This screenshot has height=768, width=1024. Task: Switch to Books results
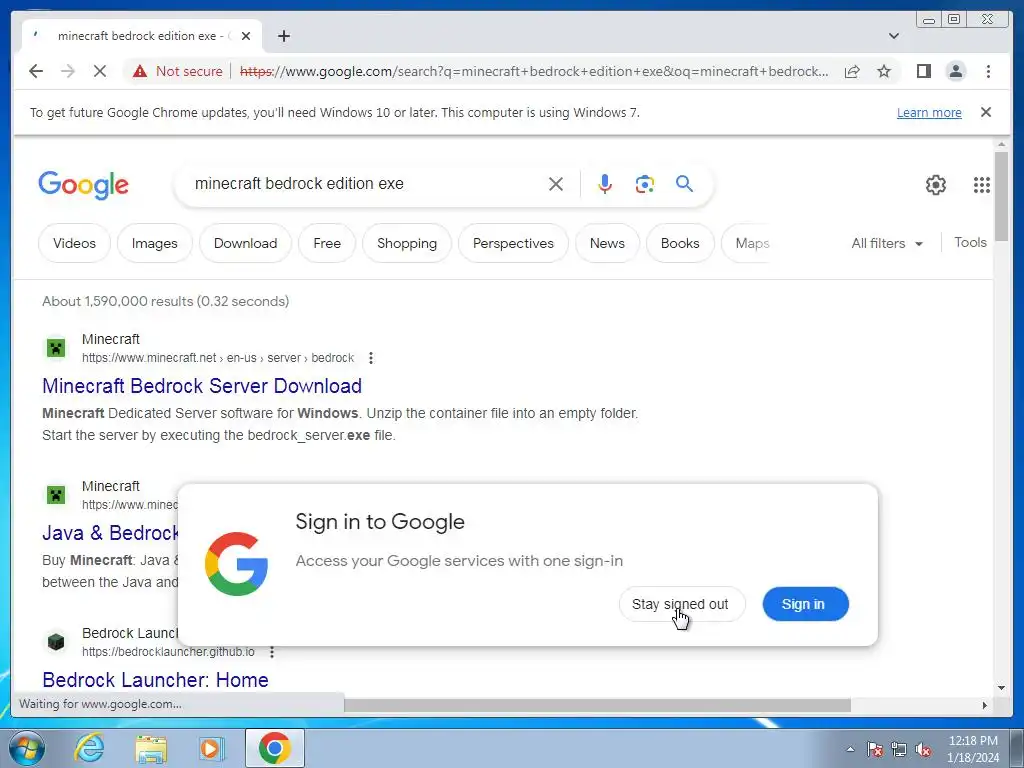click(680, 243)
